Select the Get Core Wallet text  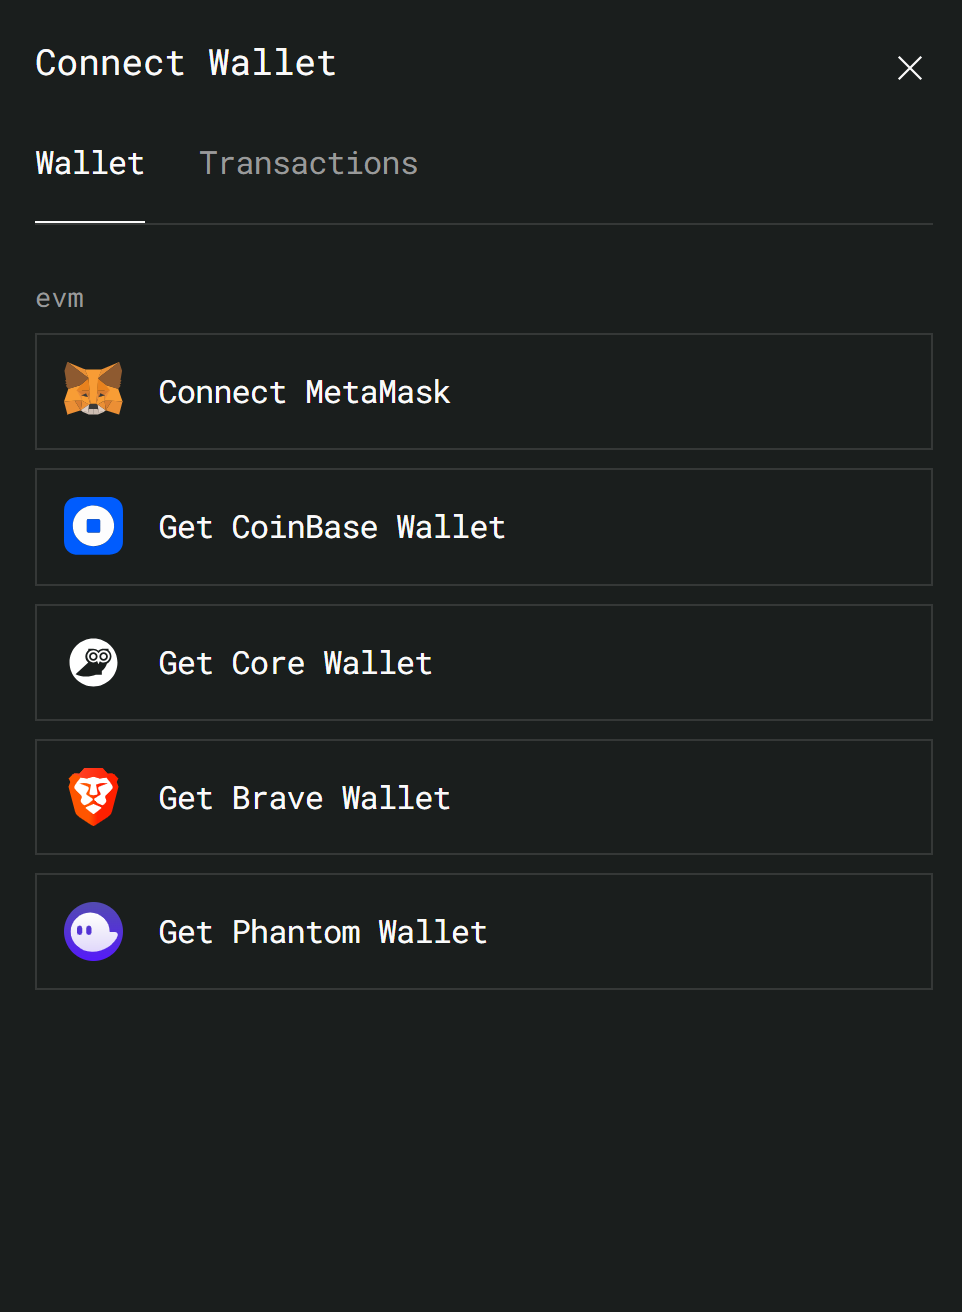click(x=295, y=663)
